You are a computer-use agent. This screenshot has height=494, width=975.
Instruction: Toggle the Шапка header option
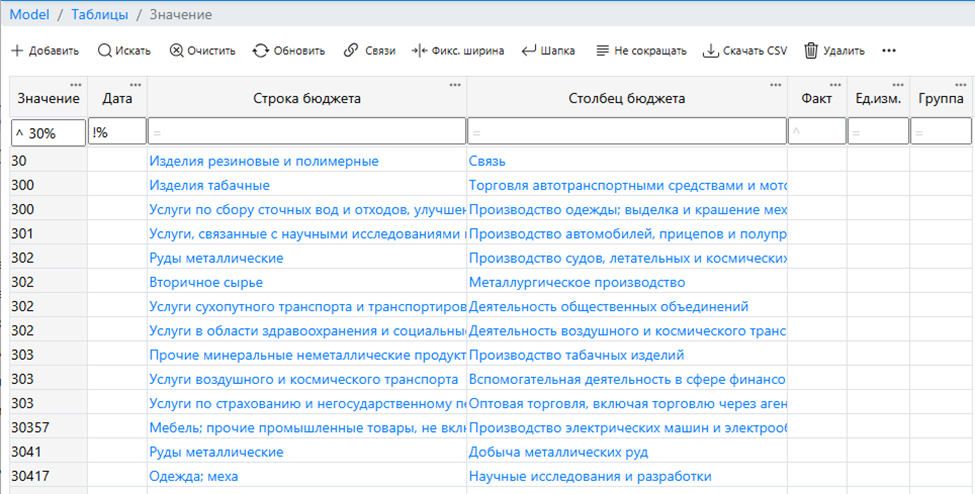pyautogui.click(x=530, y=51)
